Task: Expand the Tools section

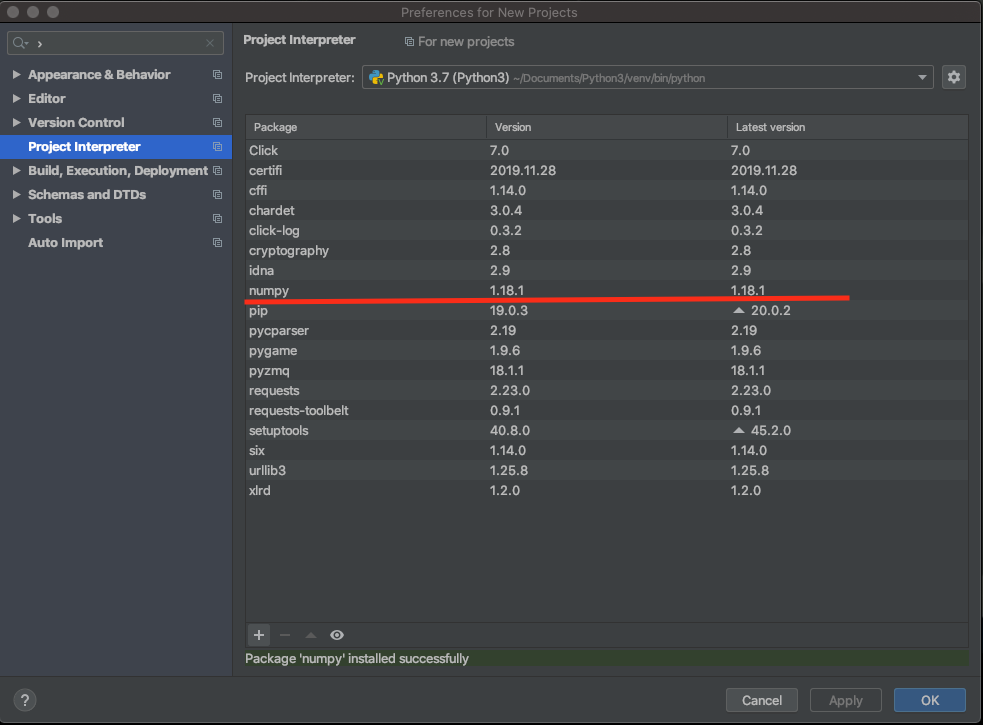Action: pos(16,218)
